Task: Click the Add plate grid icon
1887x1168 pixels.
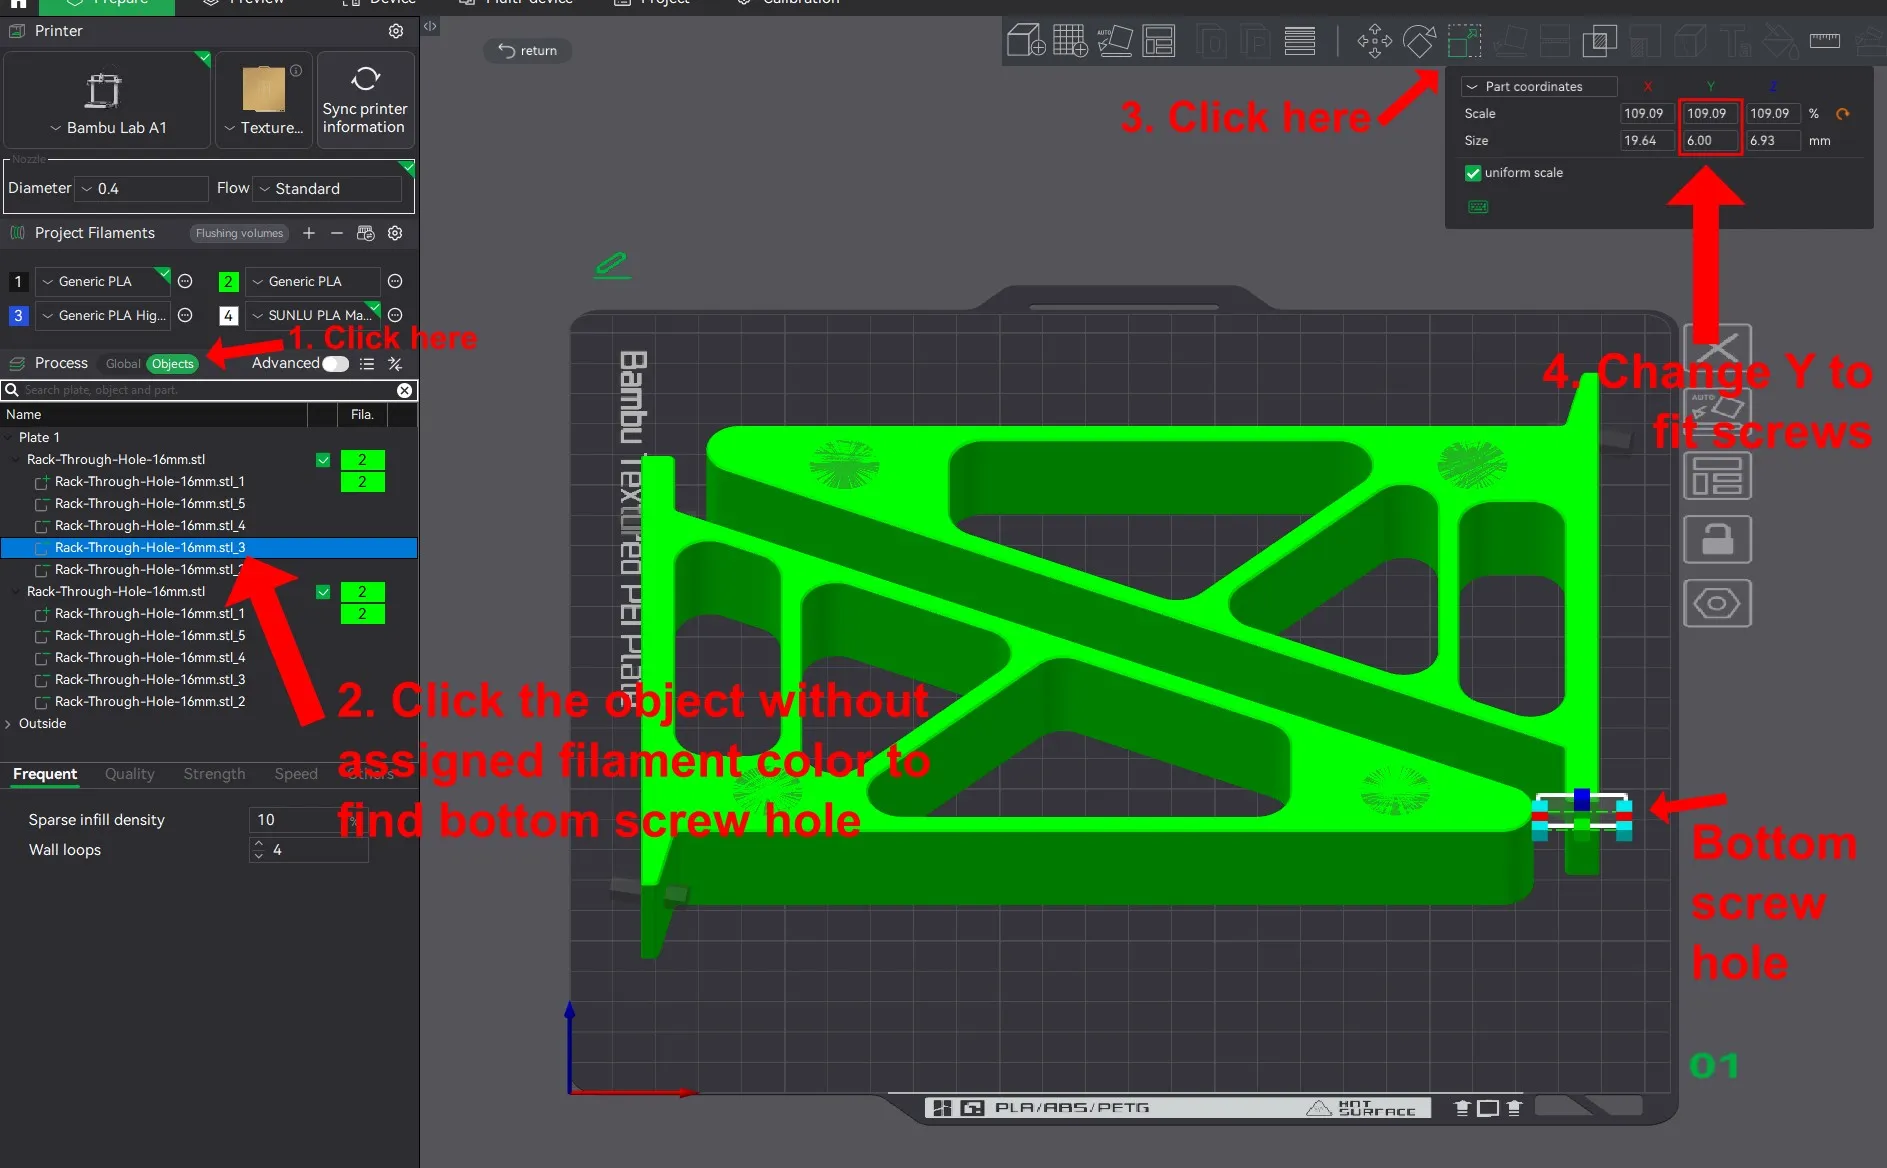Action: coord(1070,41)
